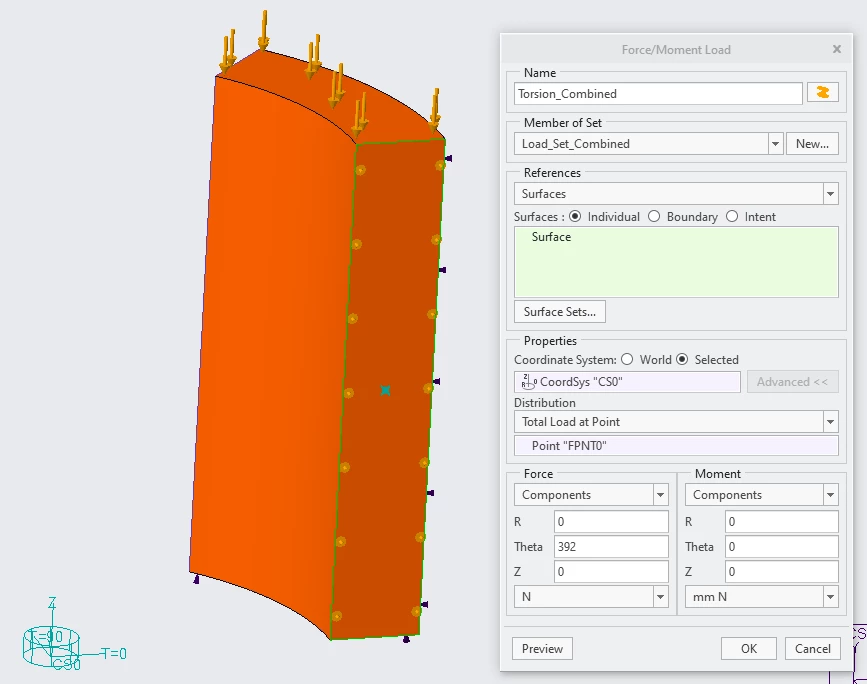Click the Preview button
The width and height of the screenshot is (867, 684).
click(x=542, y=649)
